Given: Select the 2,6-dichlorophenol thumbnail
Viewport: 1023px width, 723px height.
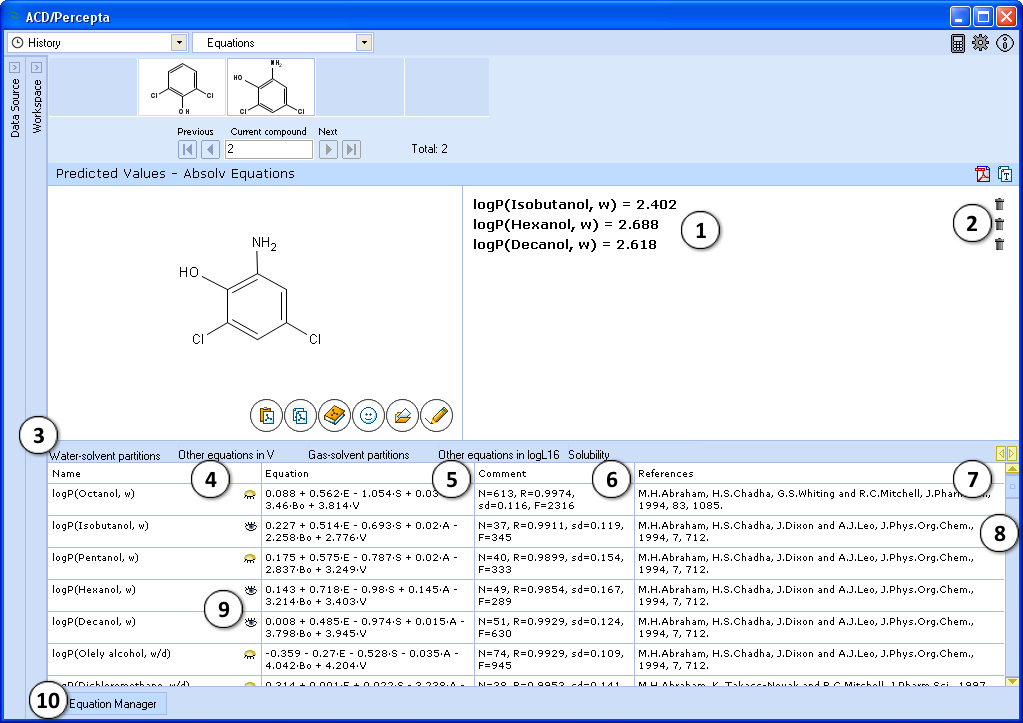Looking at the screenshot, I should [x=182, y=87].
